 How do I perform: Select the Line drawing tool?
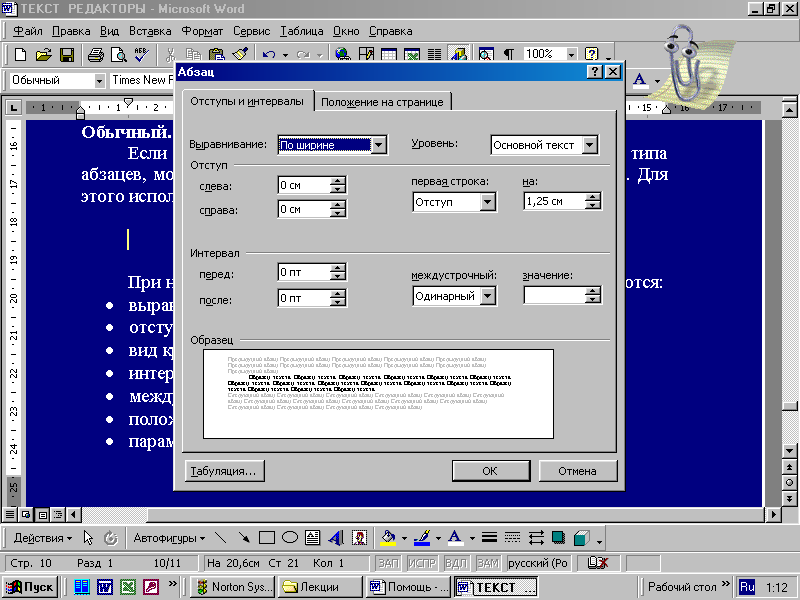click(220, 538)
